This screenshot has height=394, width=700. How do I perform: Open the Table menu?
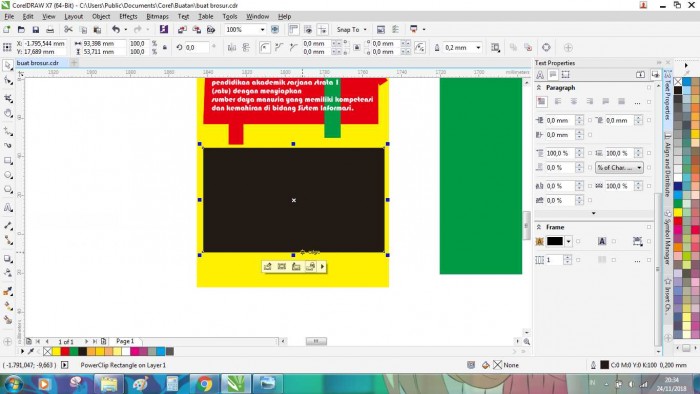205,17
